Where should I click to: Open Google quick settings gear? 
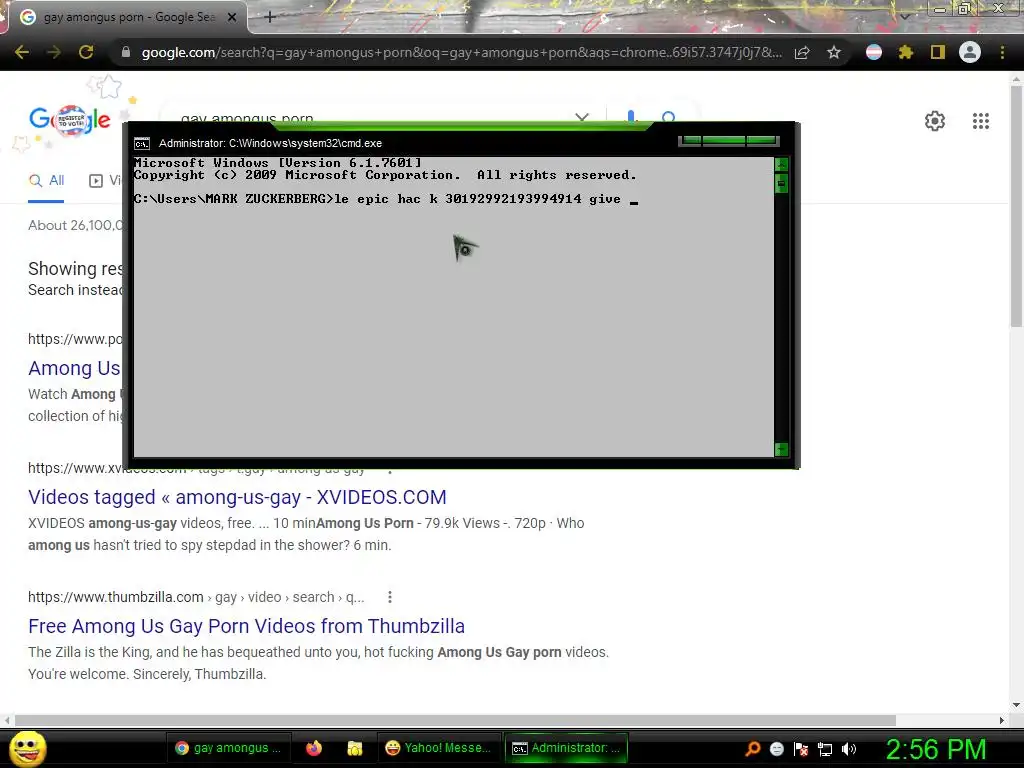pos(935,121)
